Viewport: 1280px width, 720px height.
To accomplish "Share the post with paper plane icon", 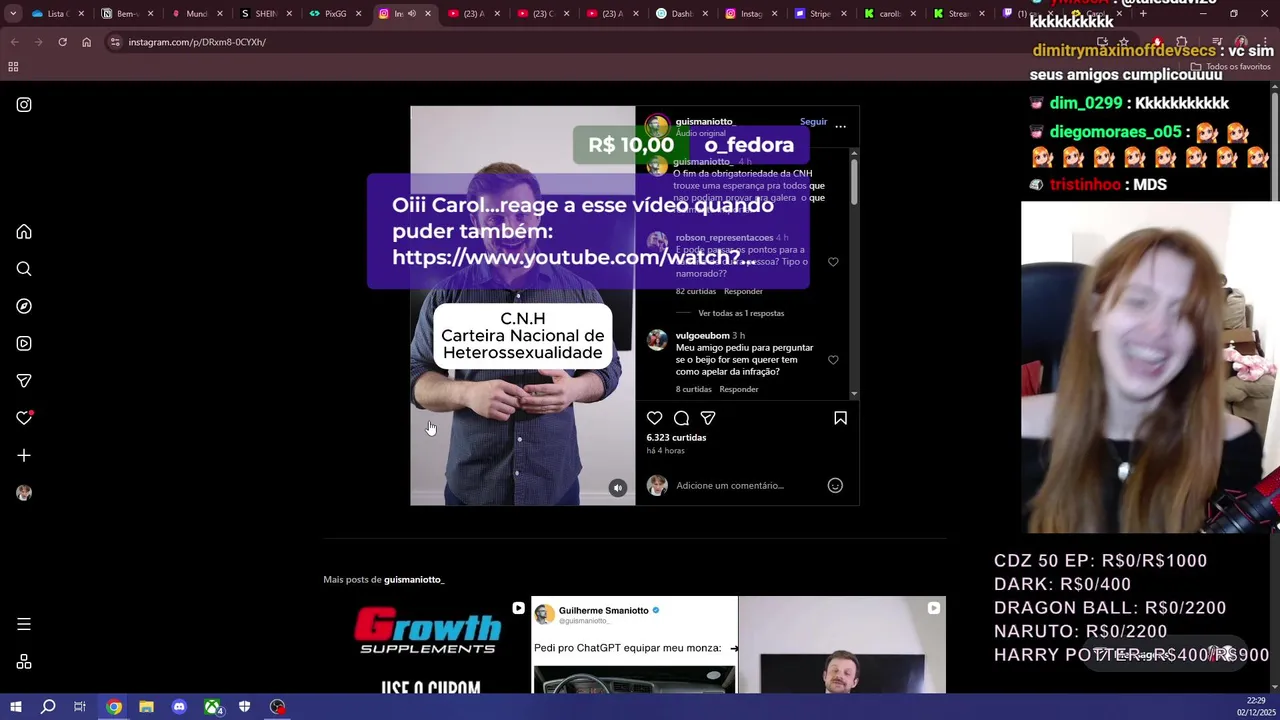I will tap(708, 418).
